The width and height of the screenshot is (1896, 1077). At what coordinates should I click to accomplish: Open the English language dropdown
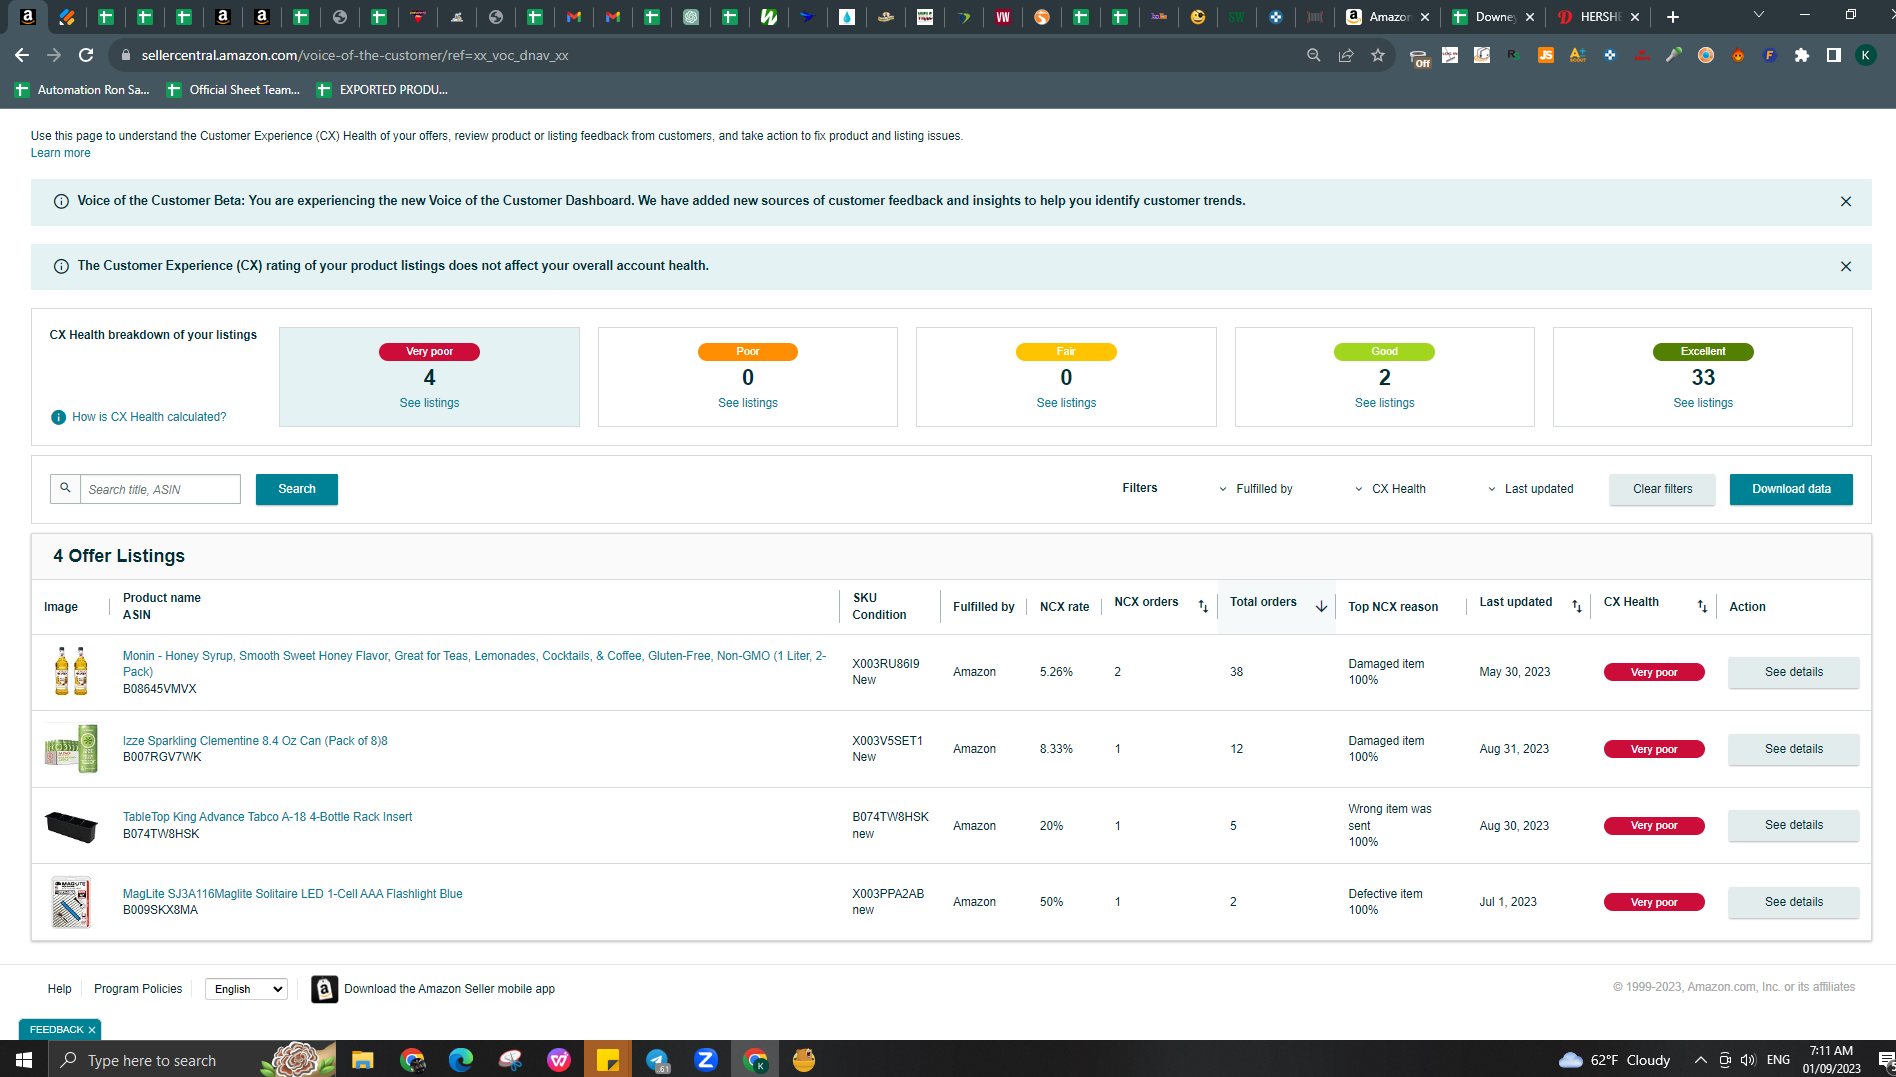pyautogui.click(x=246, y=989)
